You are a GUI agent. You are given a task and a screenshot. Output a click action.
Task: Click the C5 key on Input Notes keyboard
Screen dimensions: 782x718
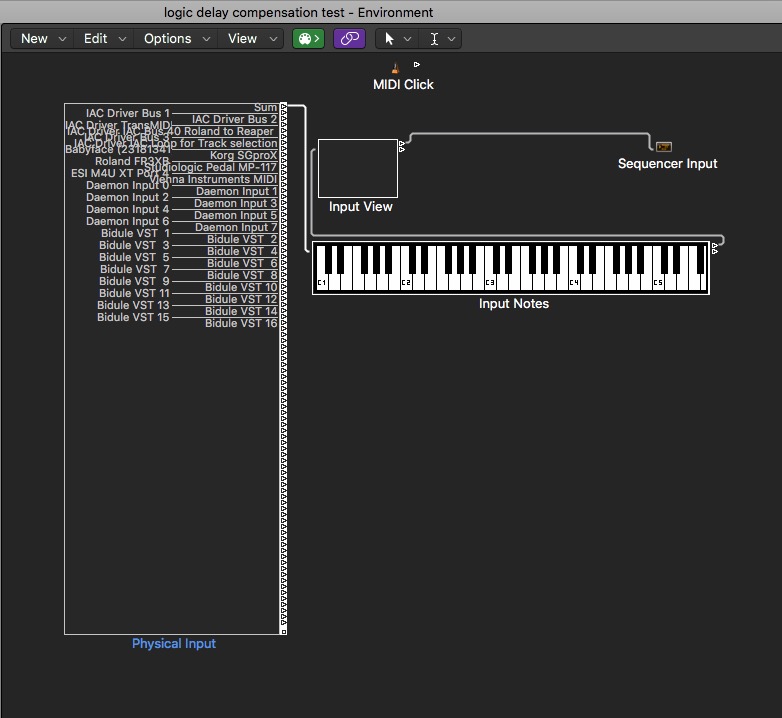[658, 283]
